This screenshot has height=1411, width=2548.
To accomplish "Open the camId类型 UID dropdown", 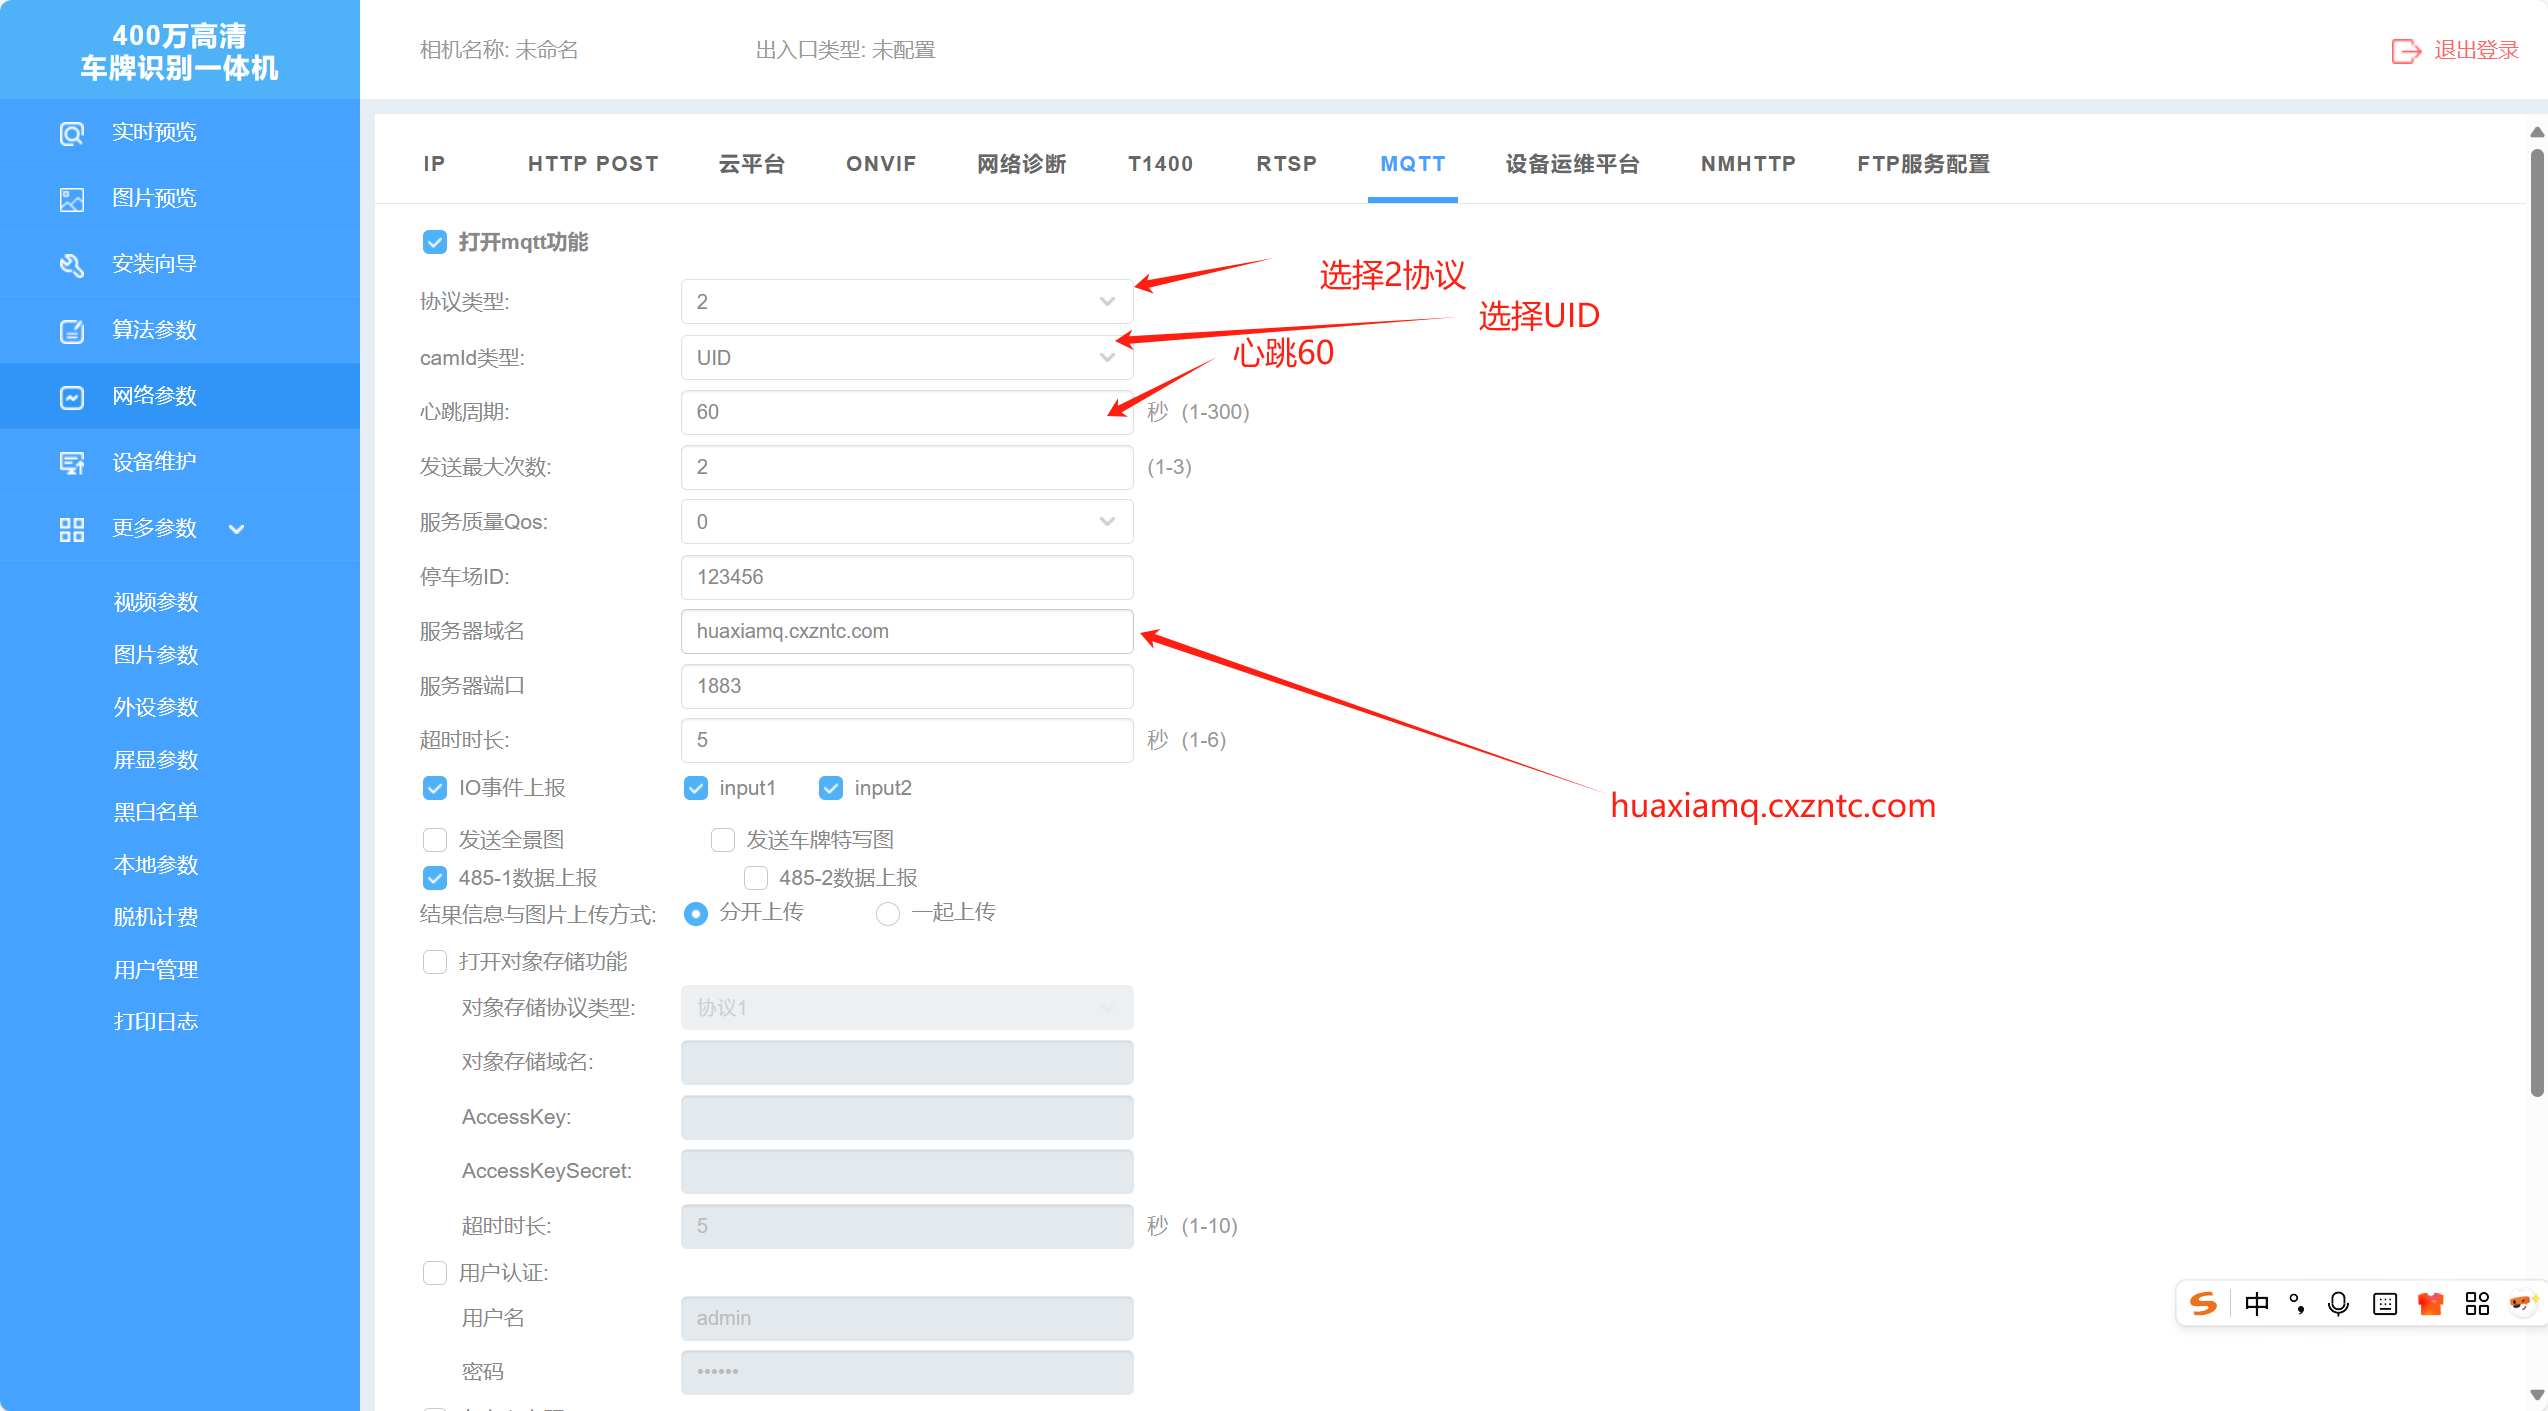I will coord(907,358).
